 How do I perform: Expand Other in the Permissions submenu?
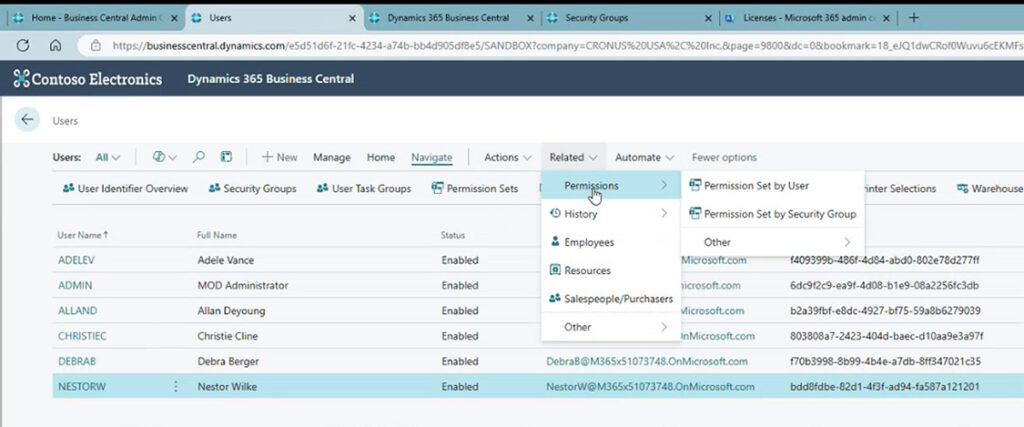[x=773, y=242]
